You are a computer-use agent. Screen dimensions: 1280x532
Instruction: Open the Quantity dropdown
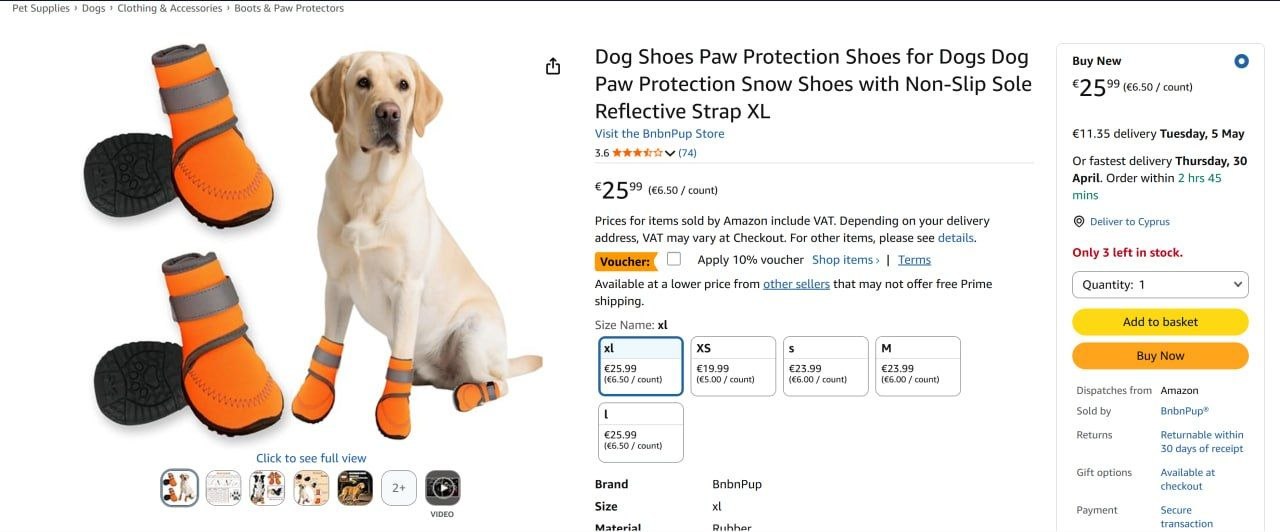[1160, 285]
